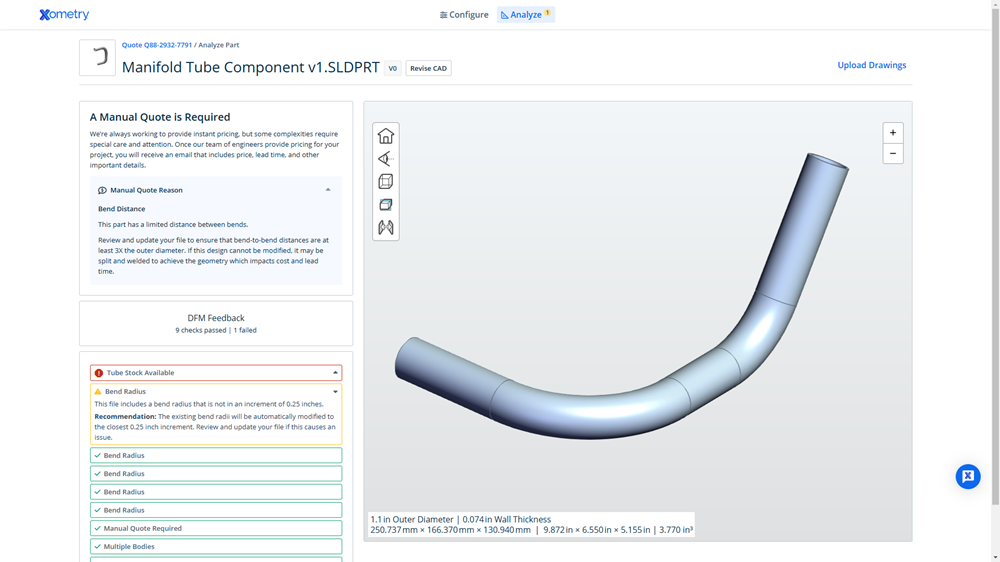1000x562 pixels.
Task: Toggle the yellow warning Bend Radius arrow
Action: pos(335,392)
